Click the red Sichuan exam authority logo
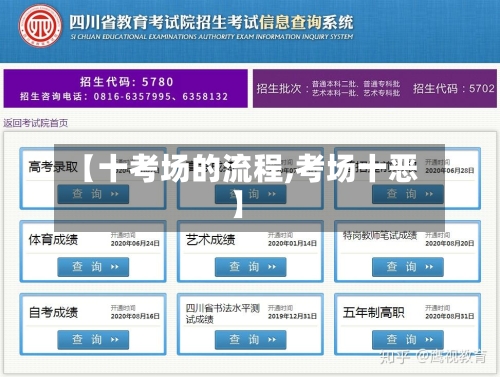The image size is (500, 377). (x=40, y=25)
